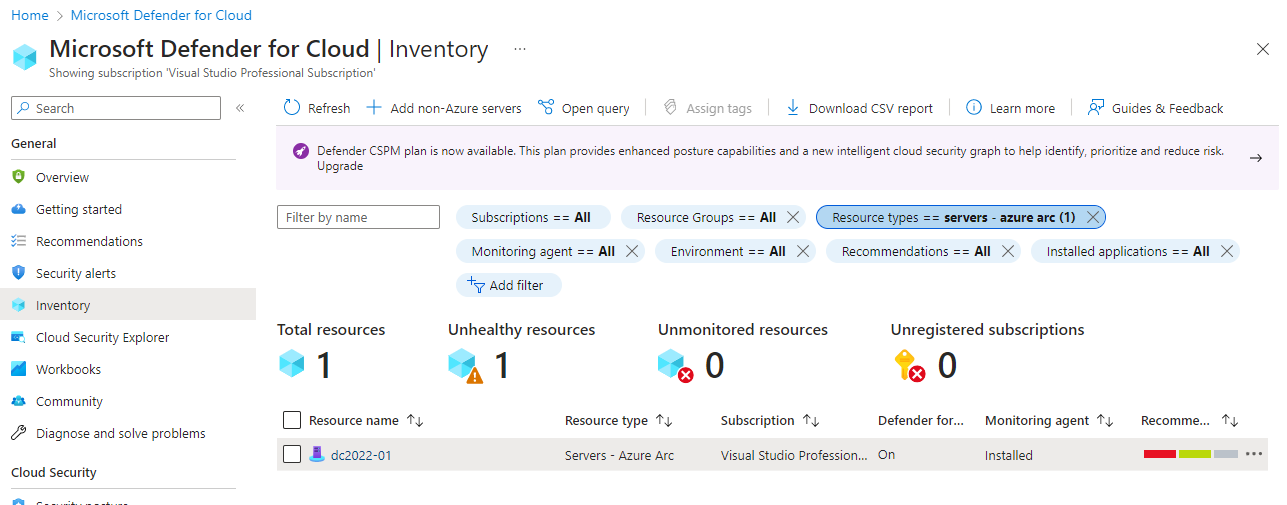
Task: Open the dc2022-01 resource link
Action: (x=361, y=455)
